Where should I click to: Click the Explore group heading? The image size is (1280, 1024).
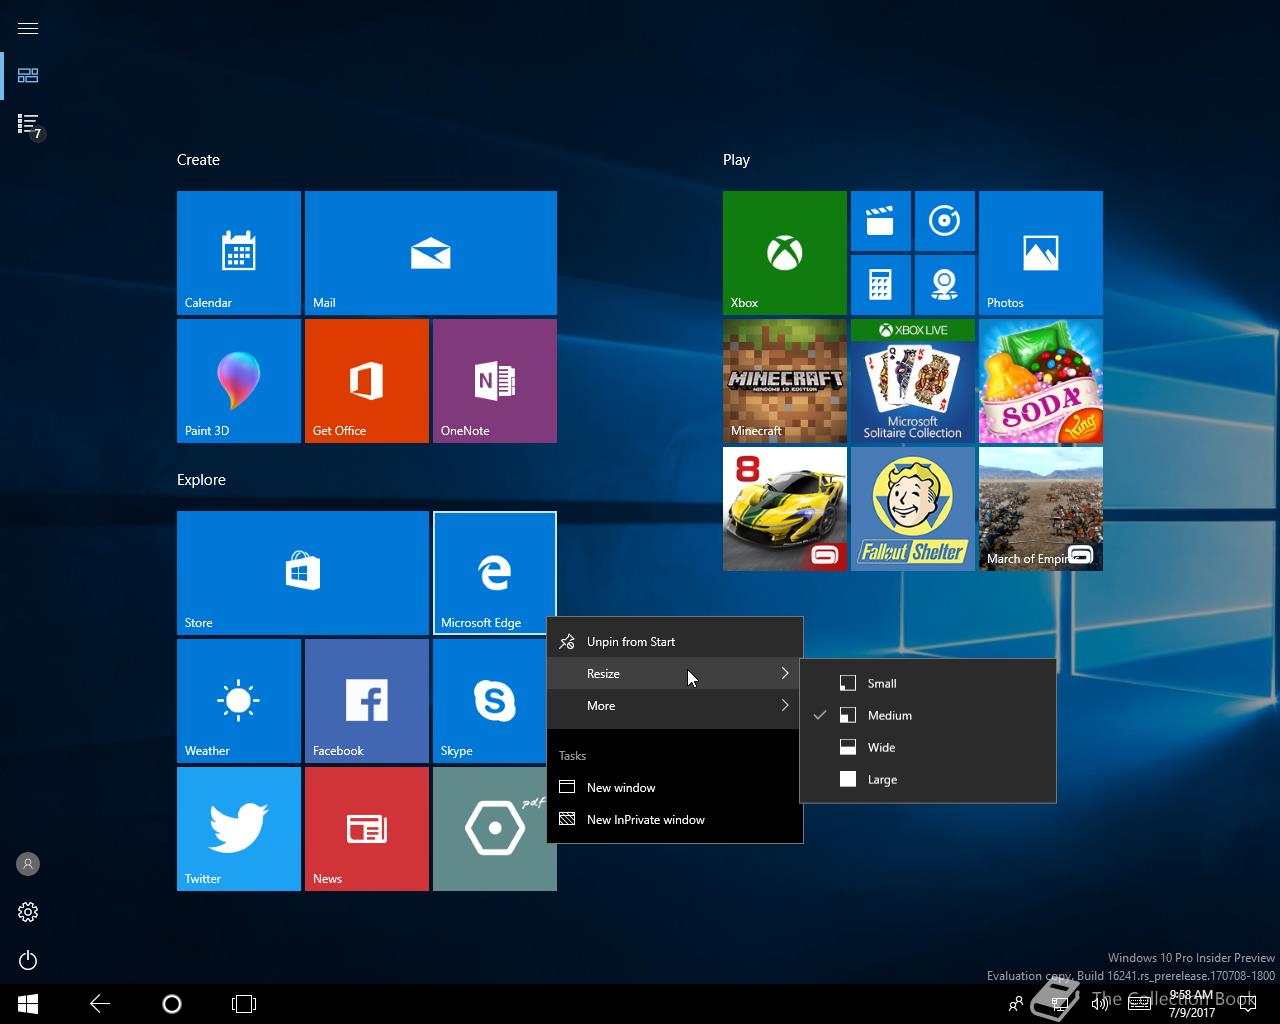[x=201, y=480]
